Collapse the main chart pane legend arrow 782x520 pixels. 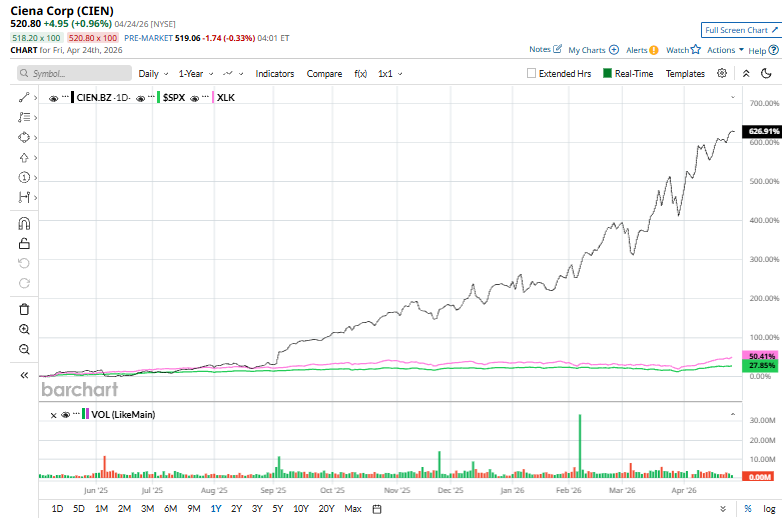[x=733, y=97]
